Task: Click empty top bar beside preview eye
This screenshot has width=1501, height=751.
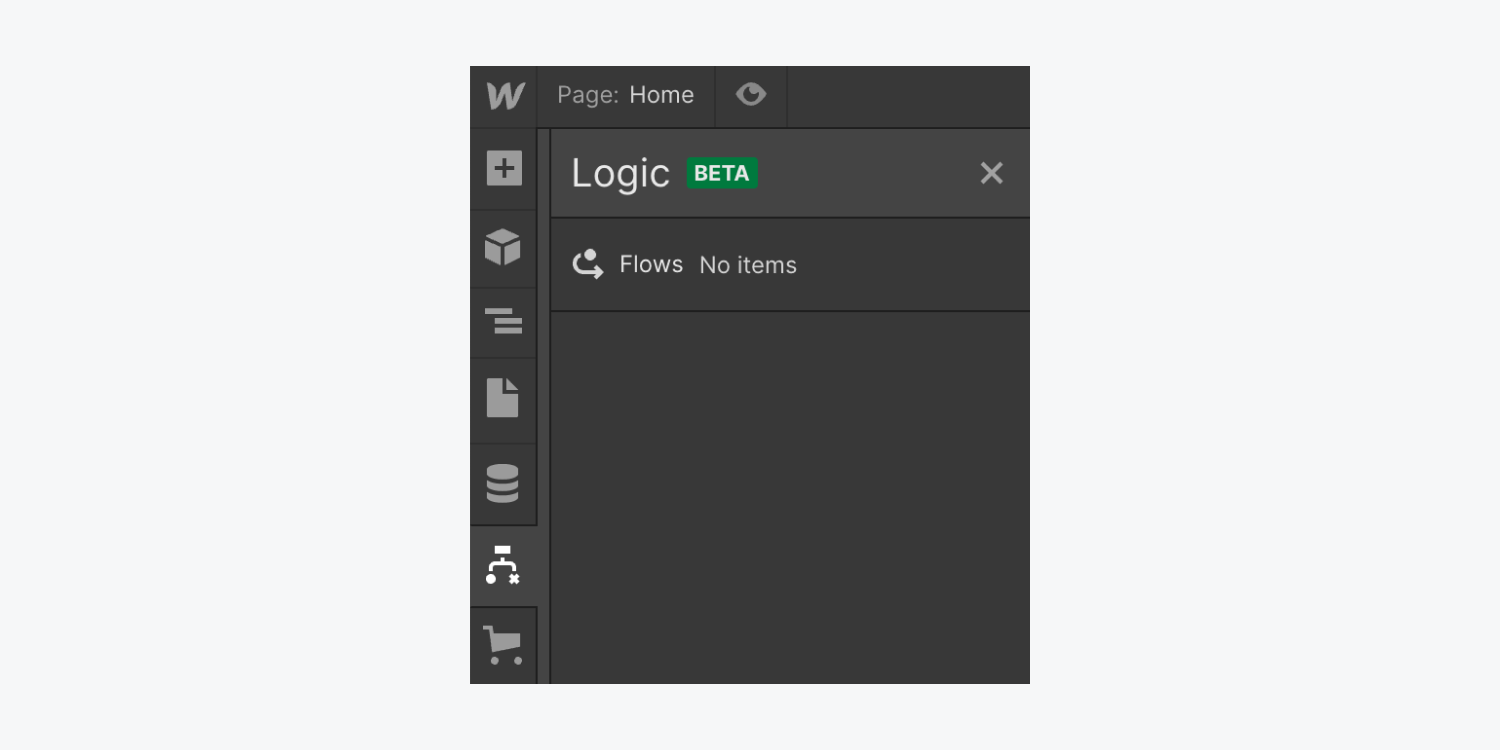Action: click(x=908, y=96)
